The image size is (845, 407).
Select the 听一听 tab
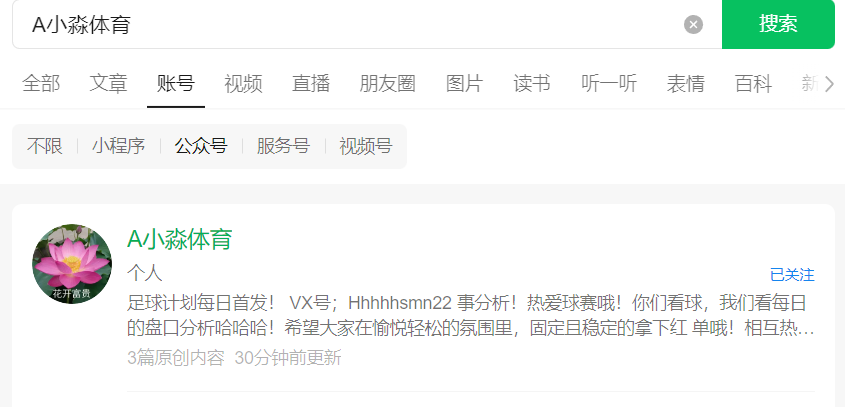pos(609,84)
